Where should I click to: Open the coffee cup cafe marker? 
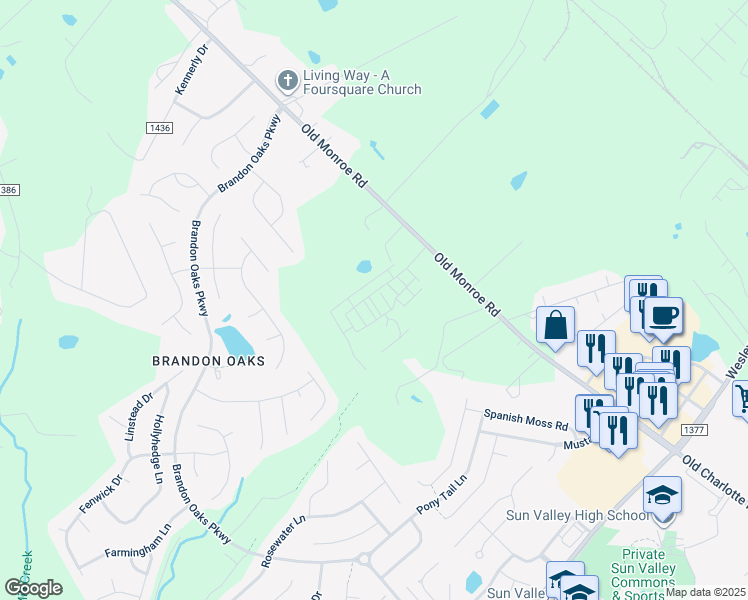664,317
